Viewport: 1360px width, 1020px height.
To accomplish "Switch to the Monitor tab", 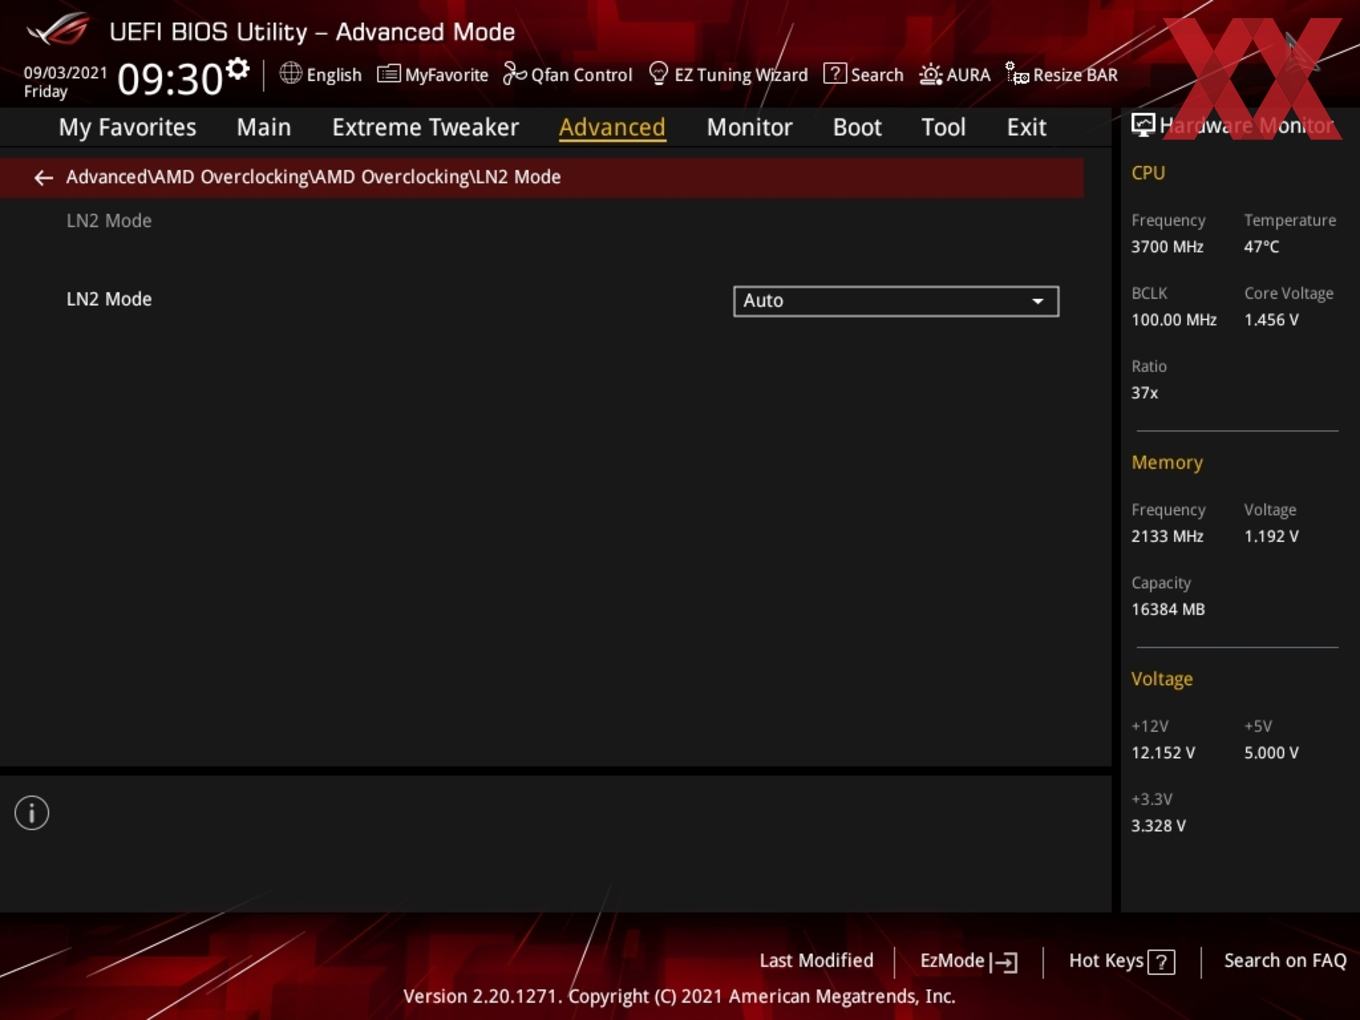I will 749,127.
